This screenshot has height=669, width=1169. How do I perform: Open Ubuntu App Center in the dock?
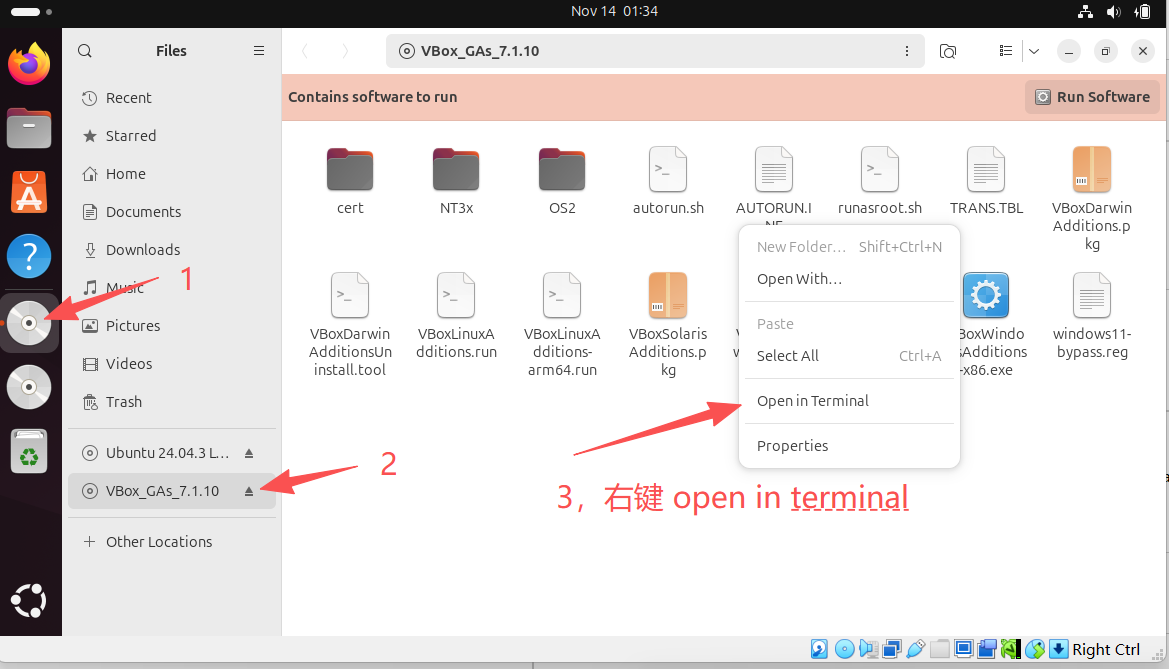click(29, 192)
